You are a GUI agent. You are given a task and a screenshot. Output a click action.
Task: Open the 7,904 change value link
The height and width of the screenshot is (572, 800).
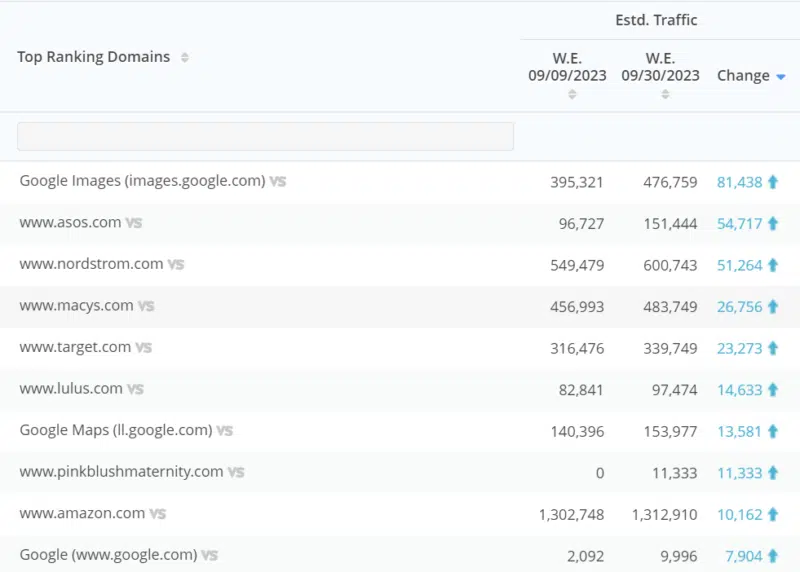pos(744,556)
